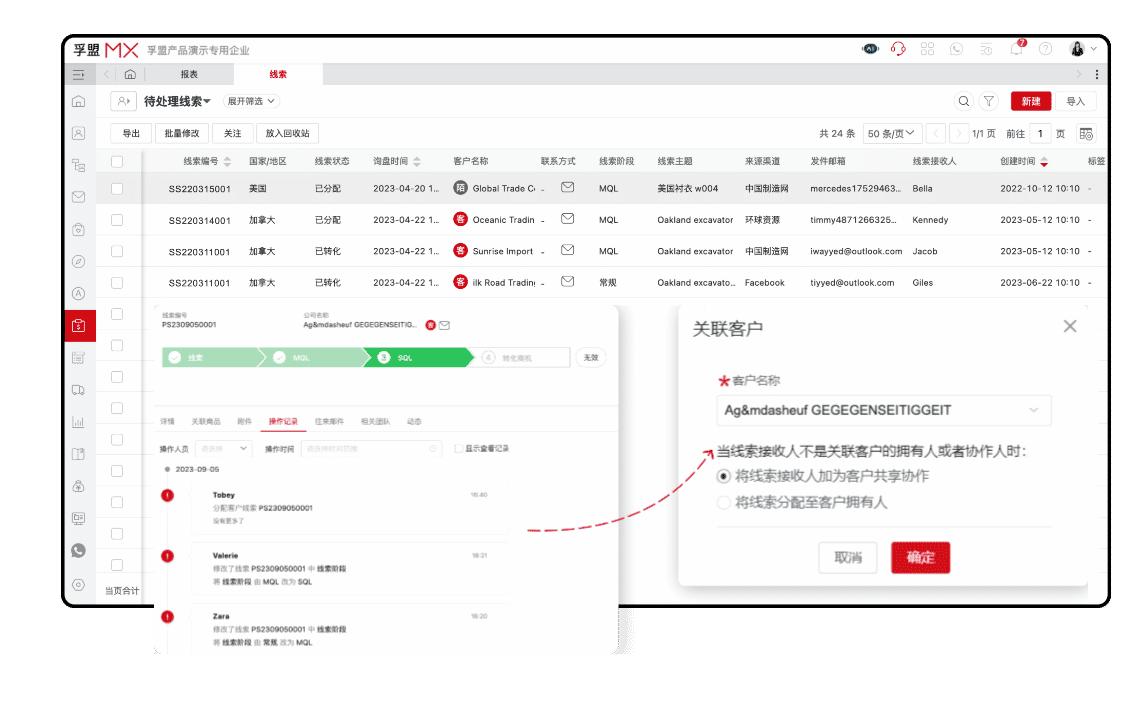Open the apps grid icon in top bar
1142x701 pixels.
pyautogui.click(x=929, y=48)
